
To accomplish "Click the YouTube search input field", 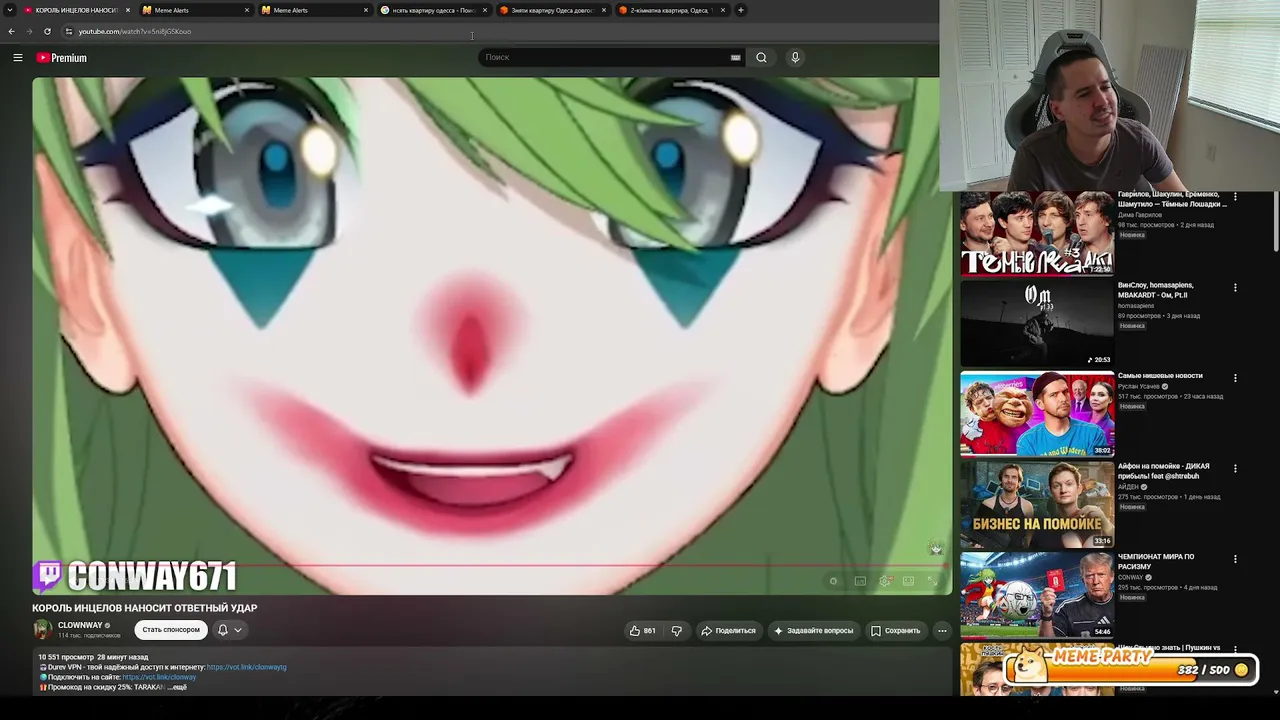I will [604, 58].
